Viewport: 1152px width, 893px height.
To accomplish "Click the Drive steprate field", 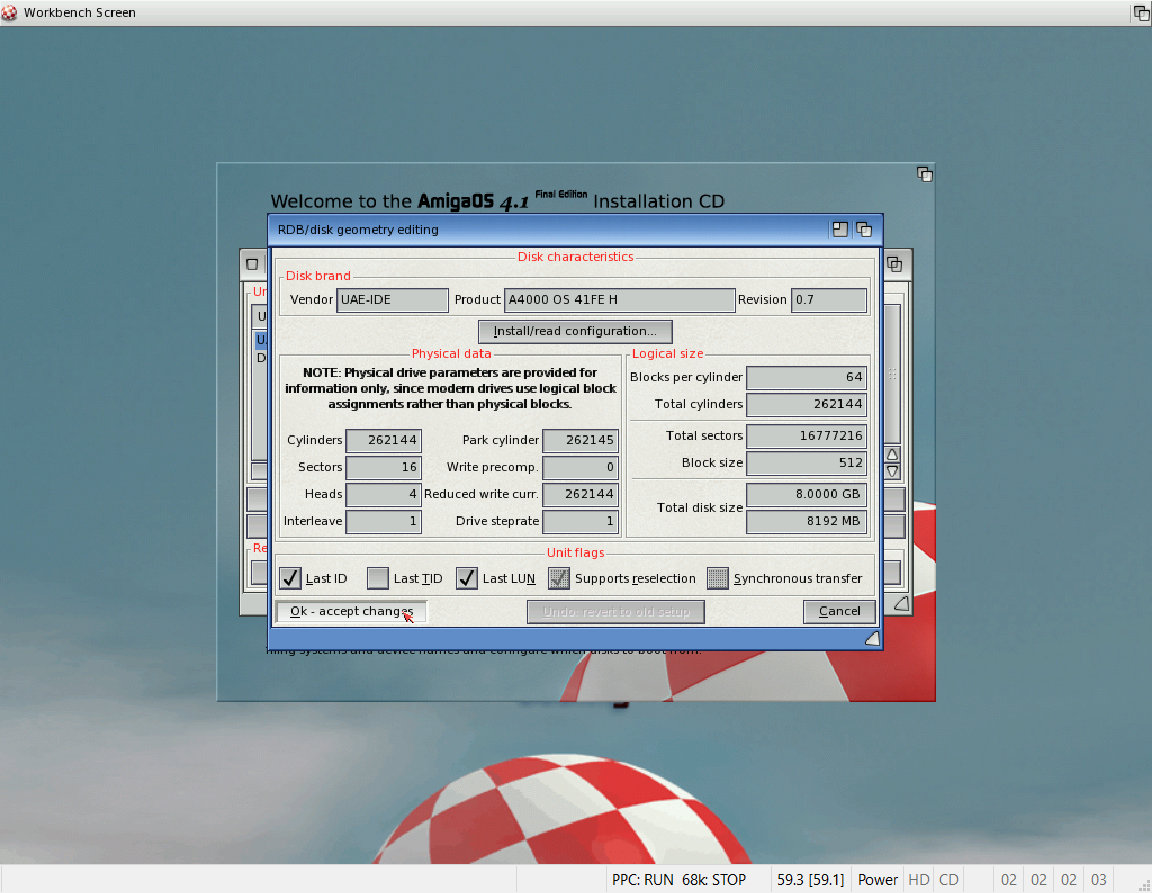I will pyautogui.click(x=580, y=521).
